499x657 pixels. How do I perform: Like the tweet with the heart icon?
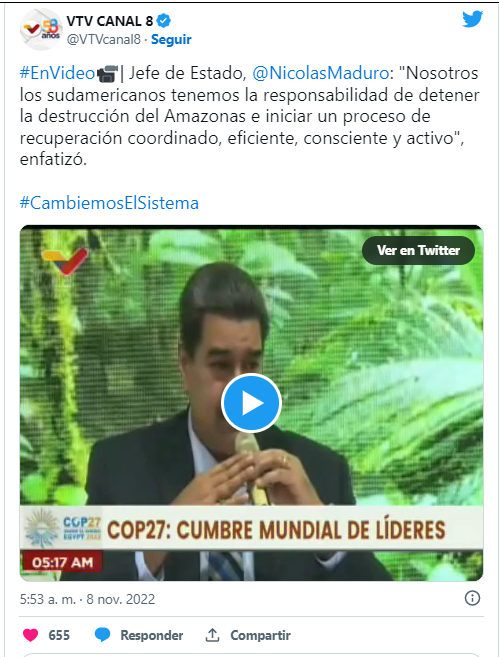click(x=30, y=635)
